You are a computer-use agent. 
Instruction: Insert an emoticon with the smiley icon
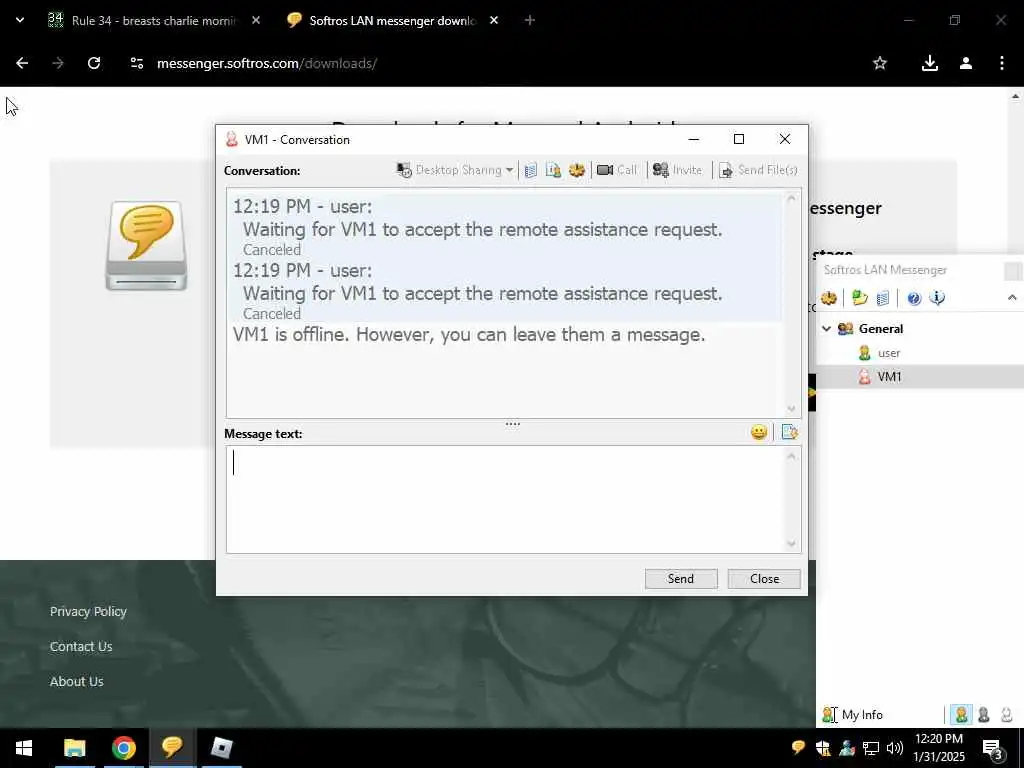[x=759, y=432]
